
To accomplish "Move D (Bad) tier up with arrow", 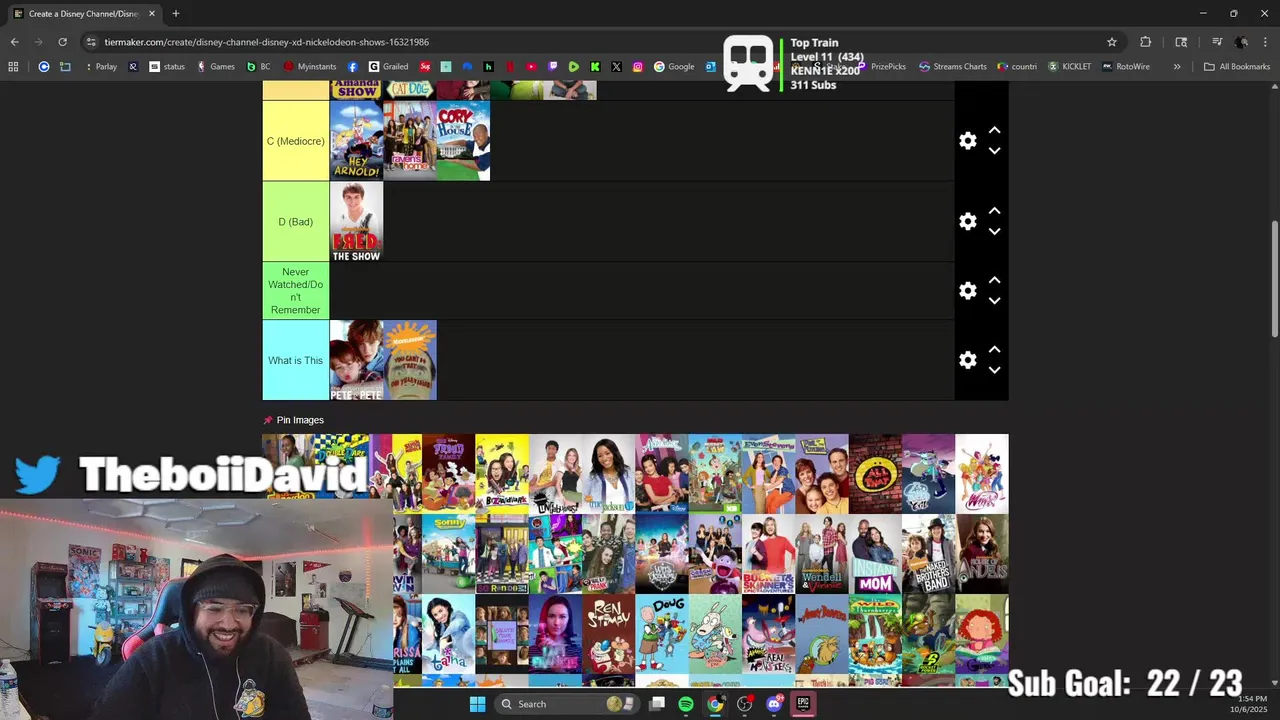I will point(994,211).
